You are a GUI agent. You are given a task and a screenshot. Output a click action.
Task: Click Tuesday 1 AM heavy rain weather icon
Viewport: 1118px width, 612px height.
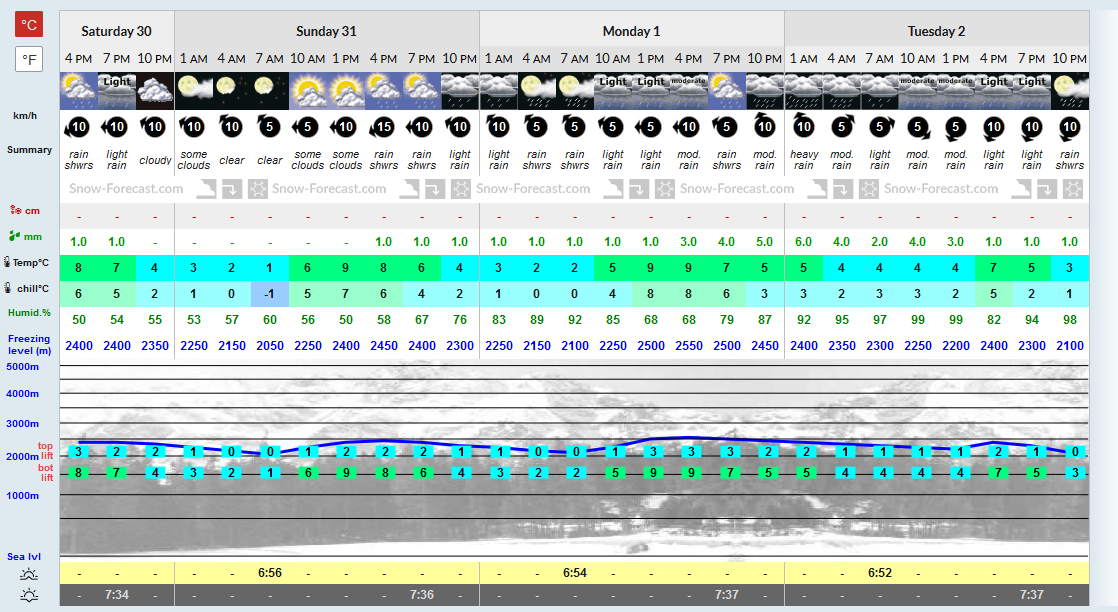point(804,91)
